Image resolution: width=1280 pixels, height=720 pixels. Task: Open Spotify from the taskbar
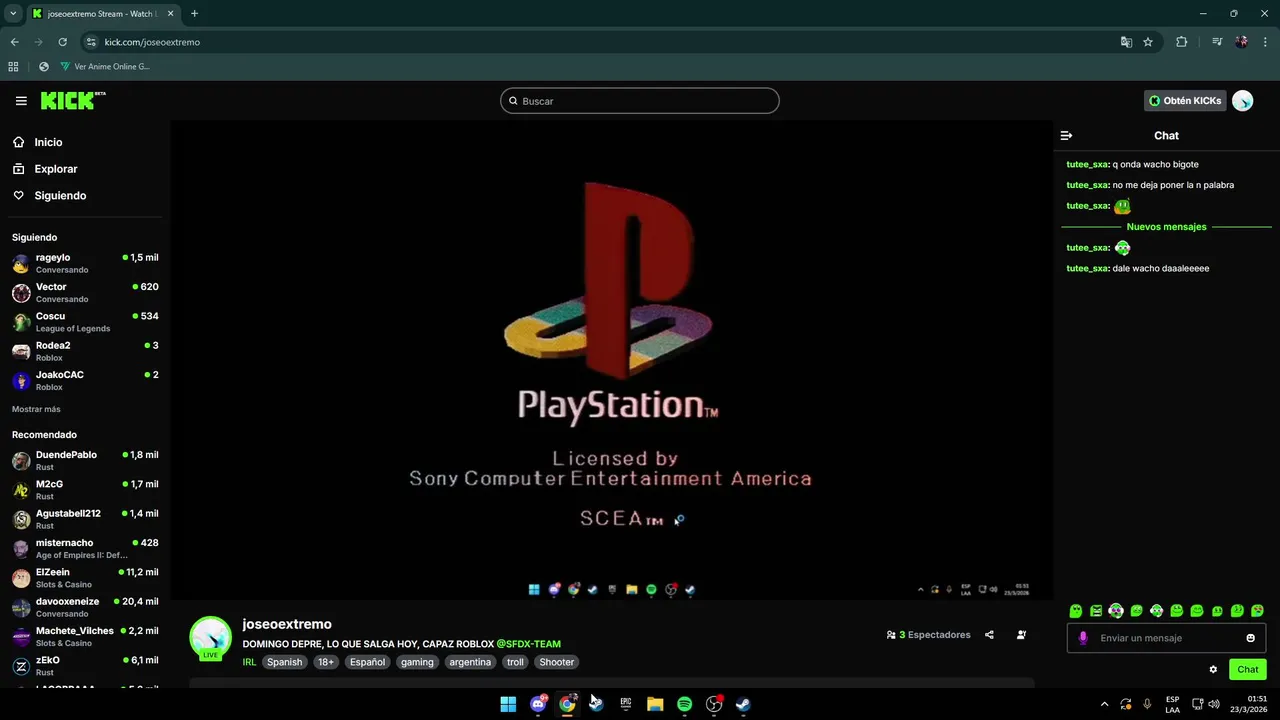tap(684, 704)
